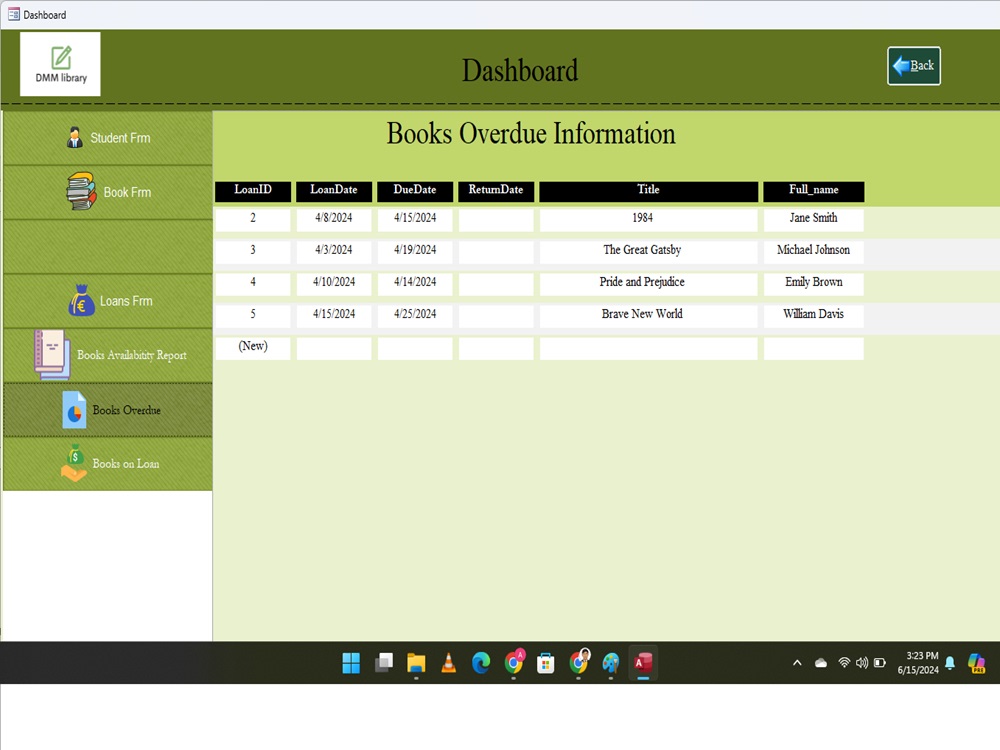Screen dimensions: 1000x750
Task: Click empty ReturnDate field for Jane Smith
Action: (496, 219)
